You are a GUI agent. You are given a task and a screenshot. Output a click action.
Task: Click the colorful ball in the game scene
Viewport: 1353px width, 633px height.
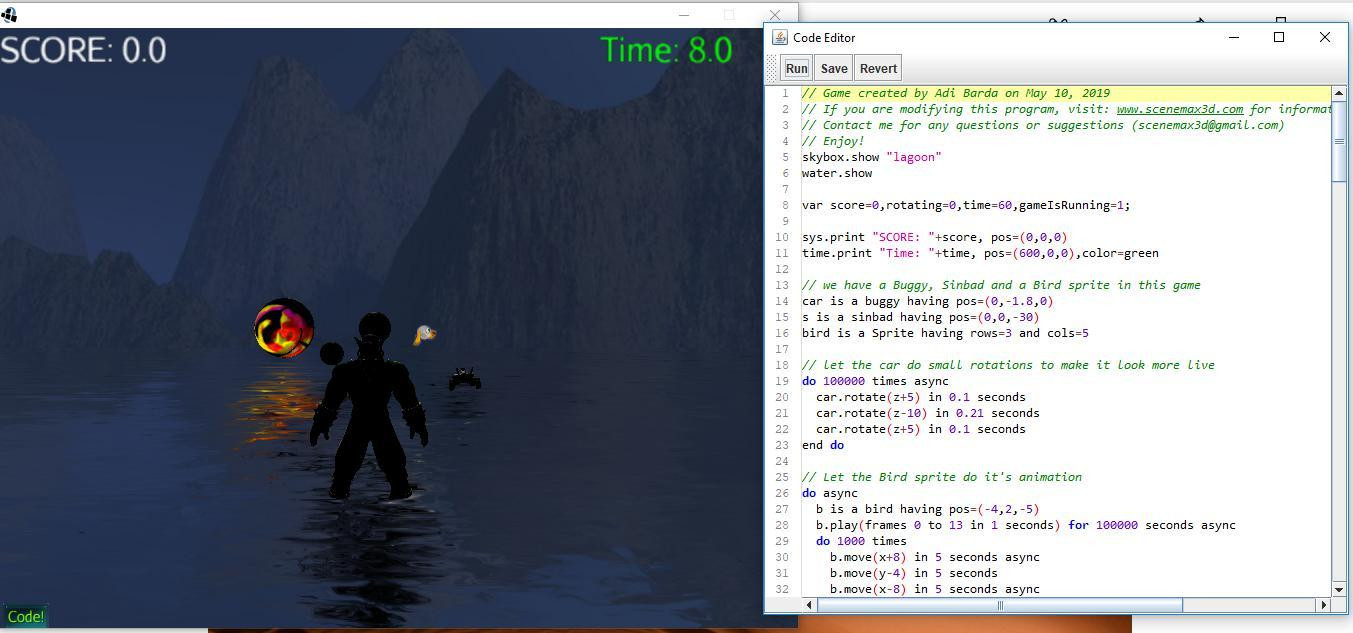(284, 327)
